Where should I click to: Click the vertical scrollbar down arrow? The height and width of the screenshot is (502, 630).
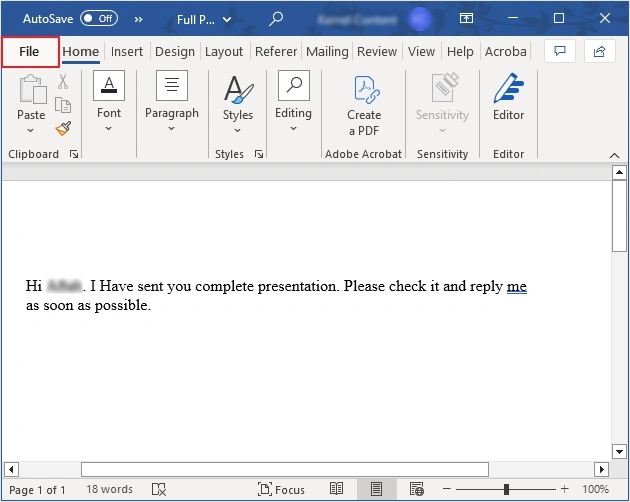tap(619, 451)
